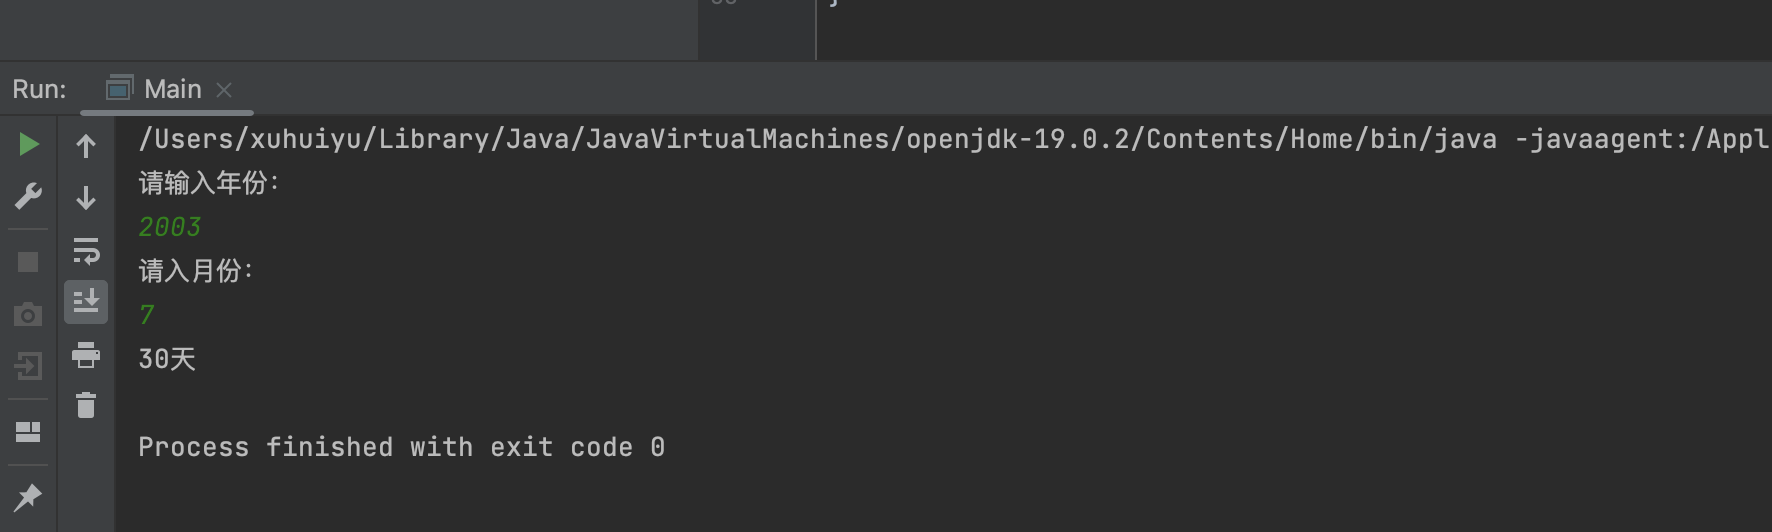This screenshot has height=532, width=1772.
Task: Click the 30天 result line
Action: (x=167, y=359)
